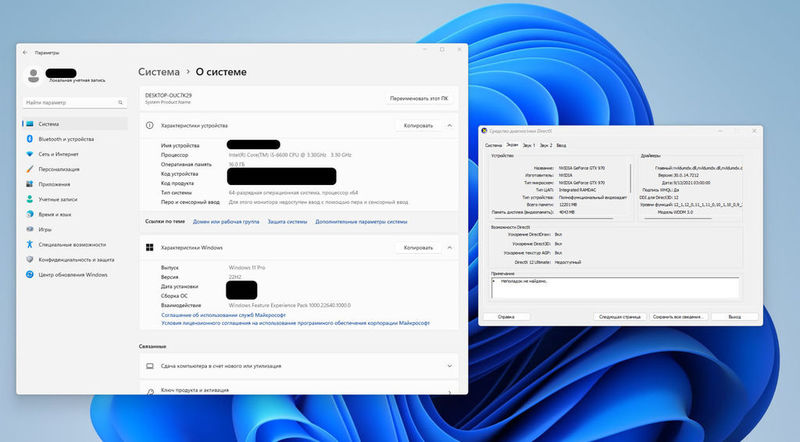Collapse Характеристики устройства section chevron
The height and width of the screenshot is (442, 800).
point(449,126)
